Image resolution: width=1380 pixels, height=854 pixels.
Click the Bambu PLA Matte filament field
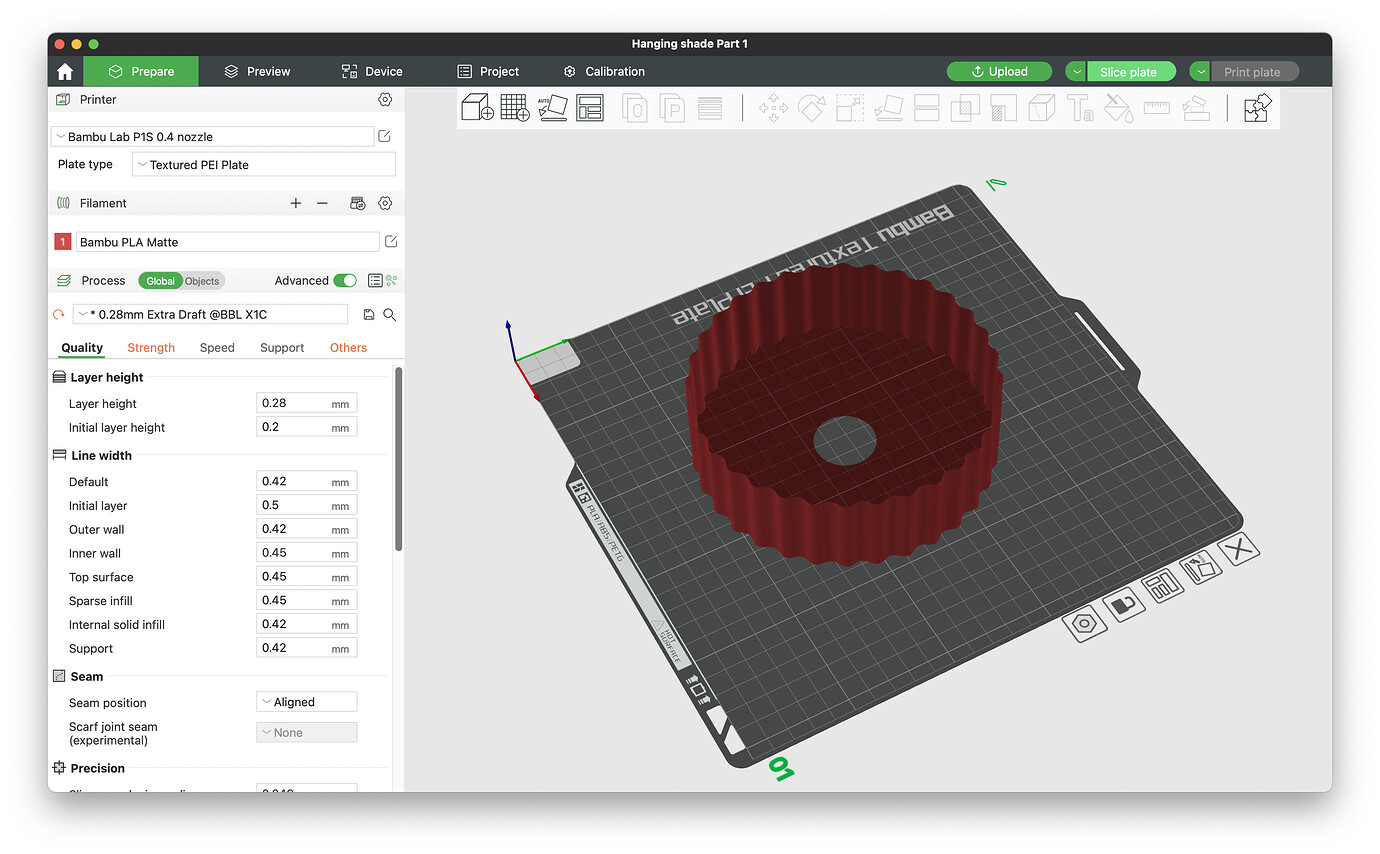(x=228, y=242)
